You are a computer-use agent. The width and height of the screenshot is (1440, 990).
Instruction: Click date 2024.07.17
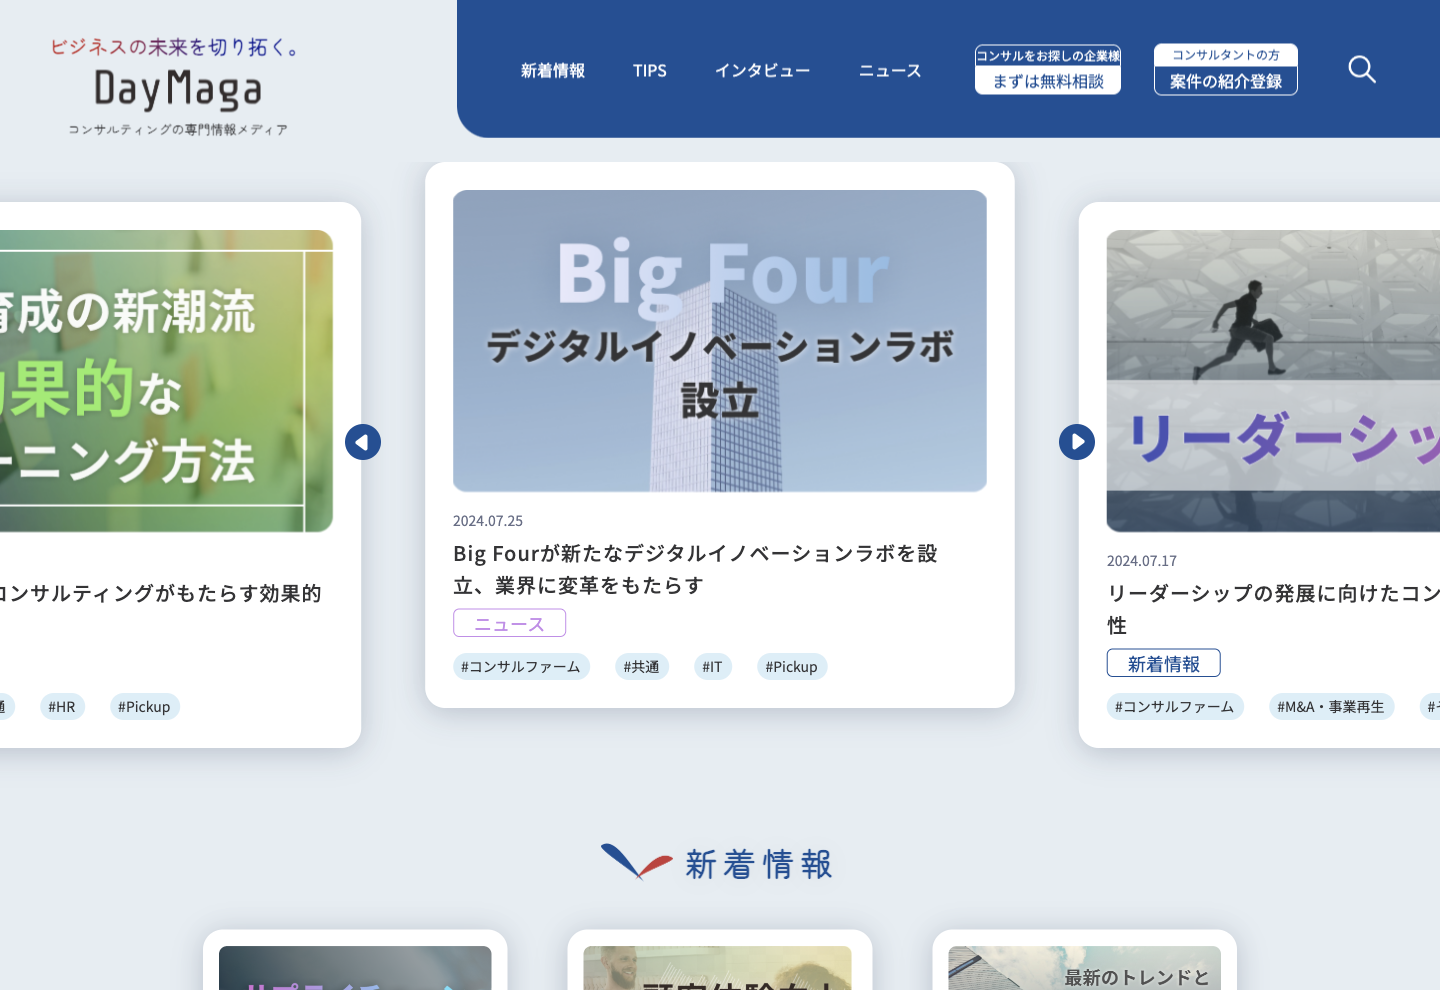point(1142,561)
